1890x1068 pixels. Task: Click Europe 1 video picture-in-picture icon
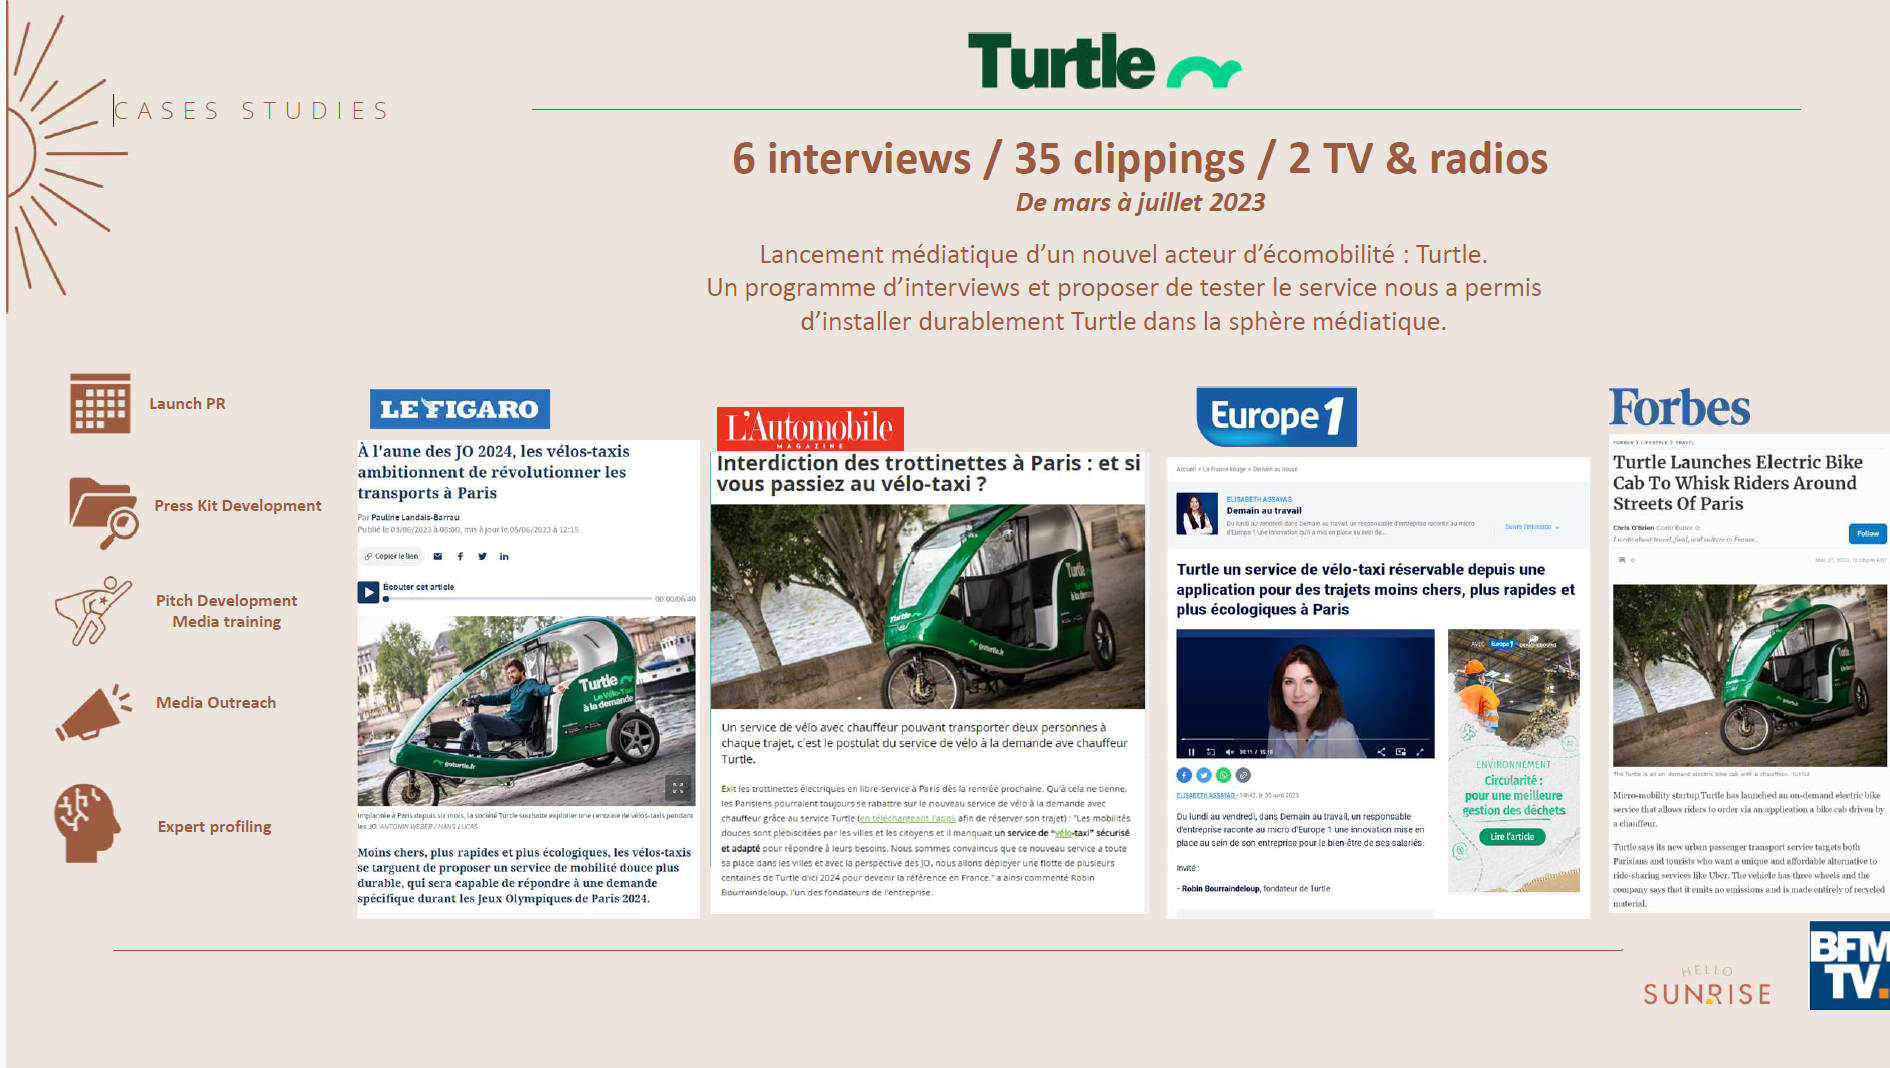(x=1401, y=752)
